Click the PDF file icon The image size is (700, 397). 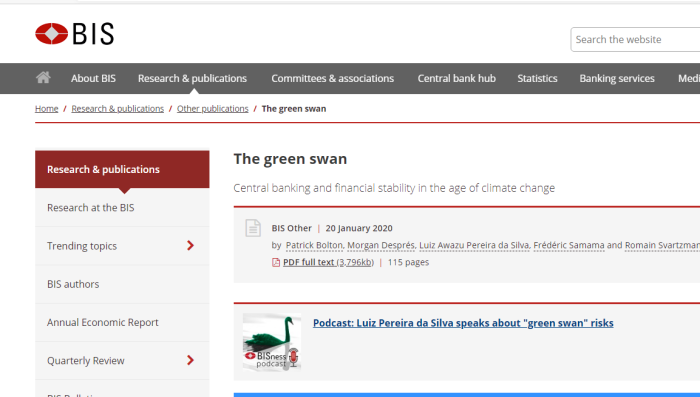click(276, 262)
